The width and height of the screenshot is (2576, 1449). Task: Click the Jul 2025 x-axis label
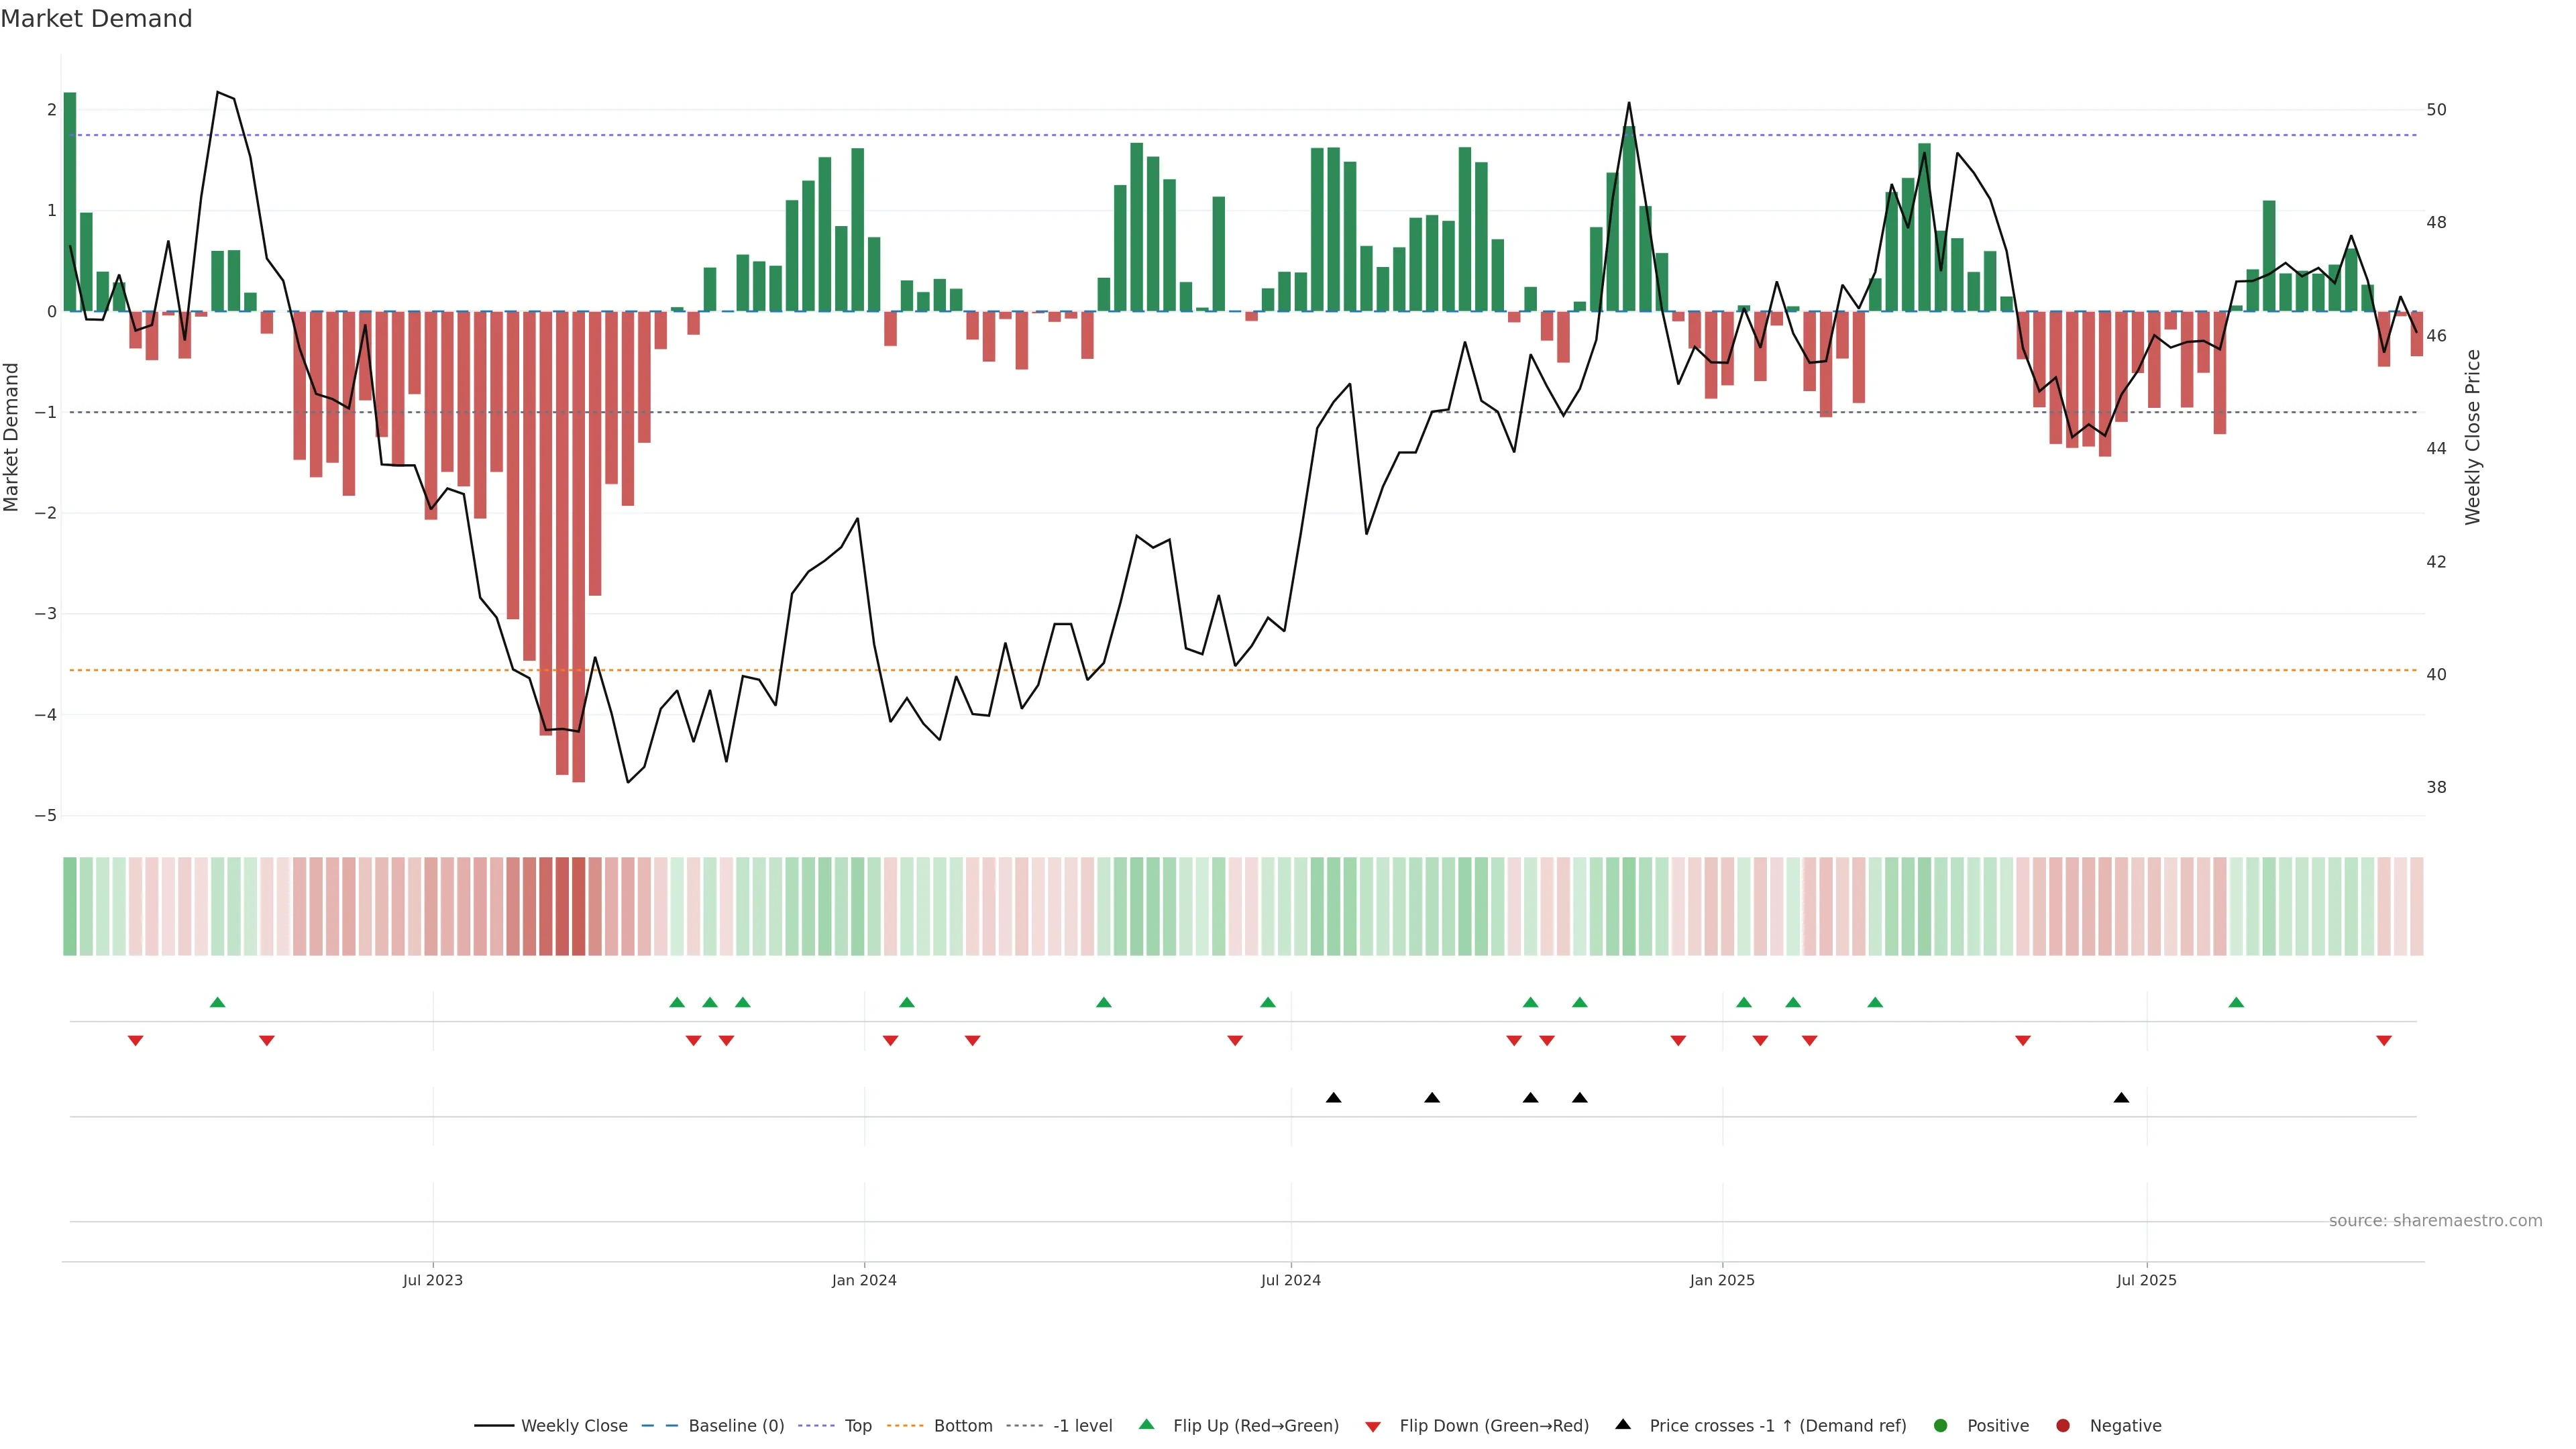(x=2146, y=1281)
